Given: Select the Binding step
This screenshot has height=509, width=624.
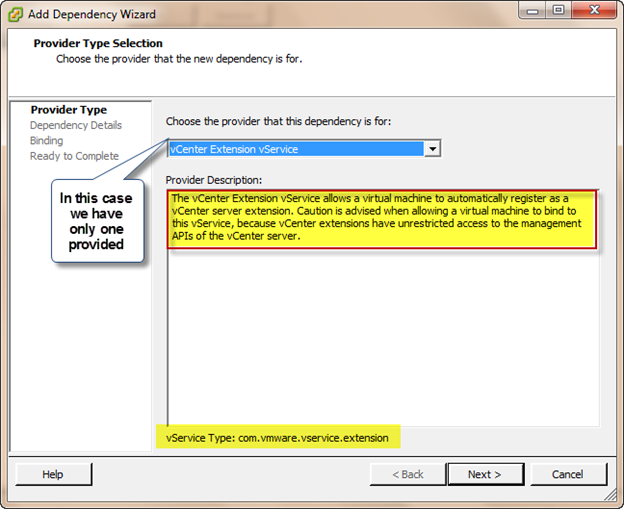Looking at the screenshot, I should (47, 141).
